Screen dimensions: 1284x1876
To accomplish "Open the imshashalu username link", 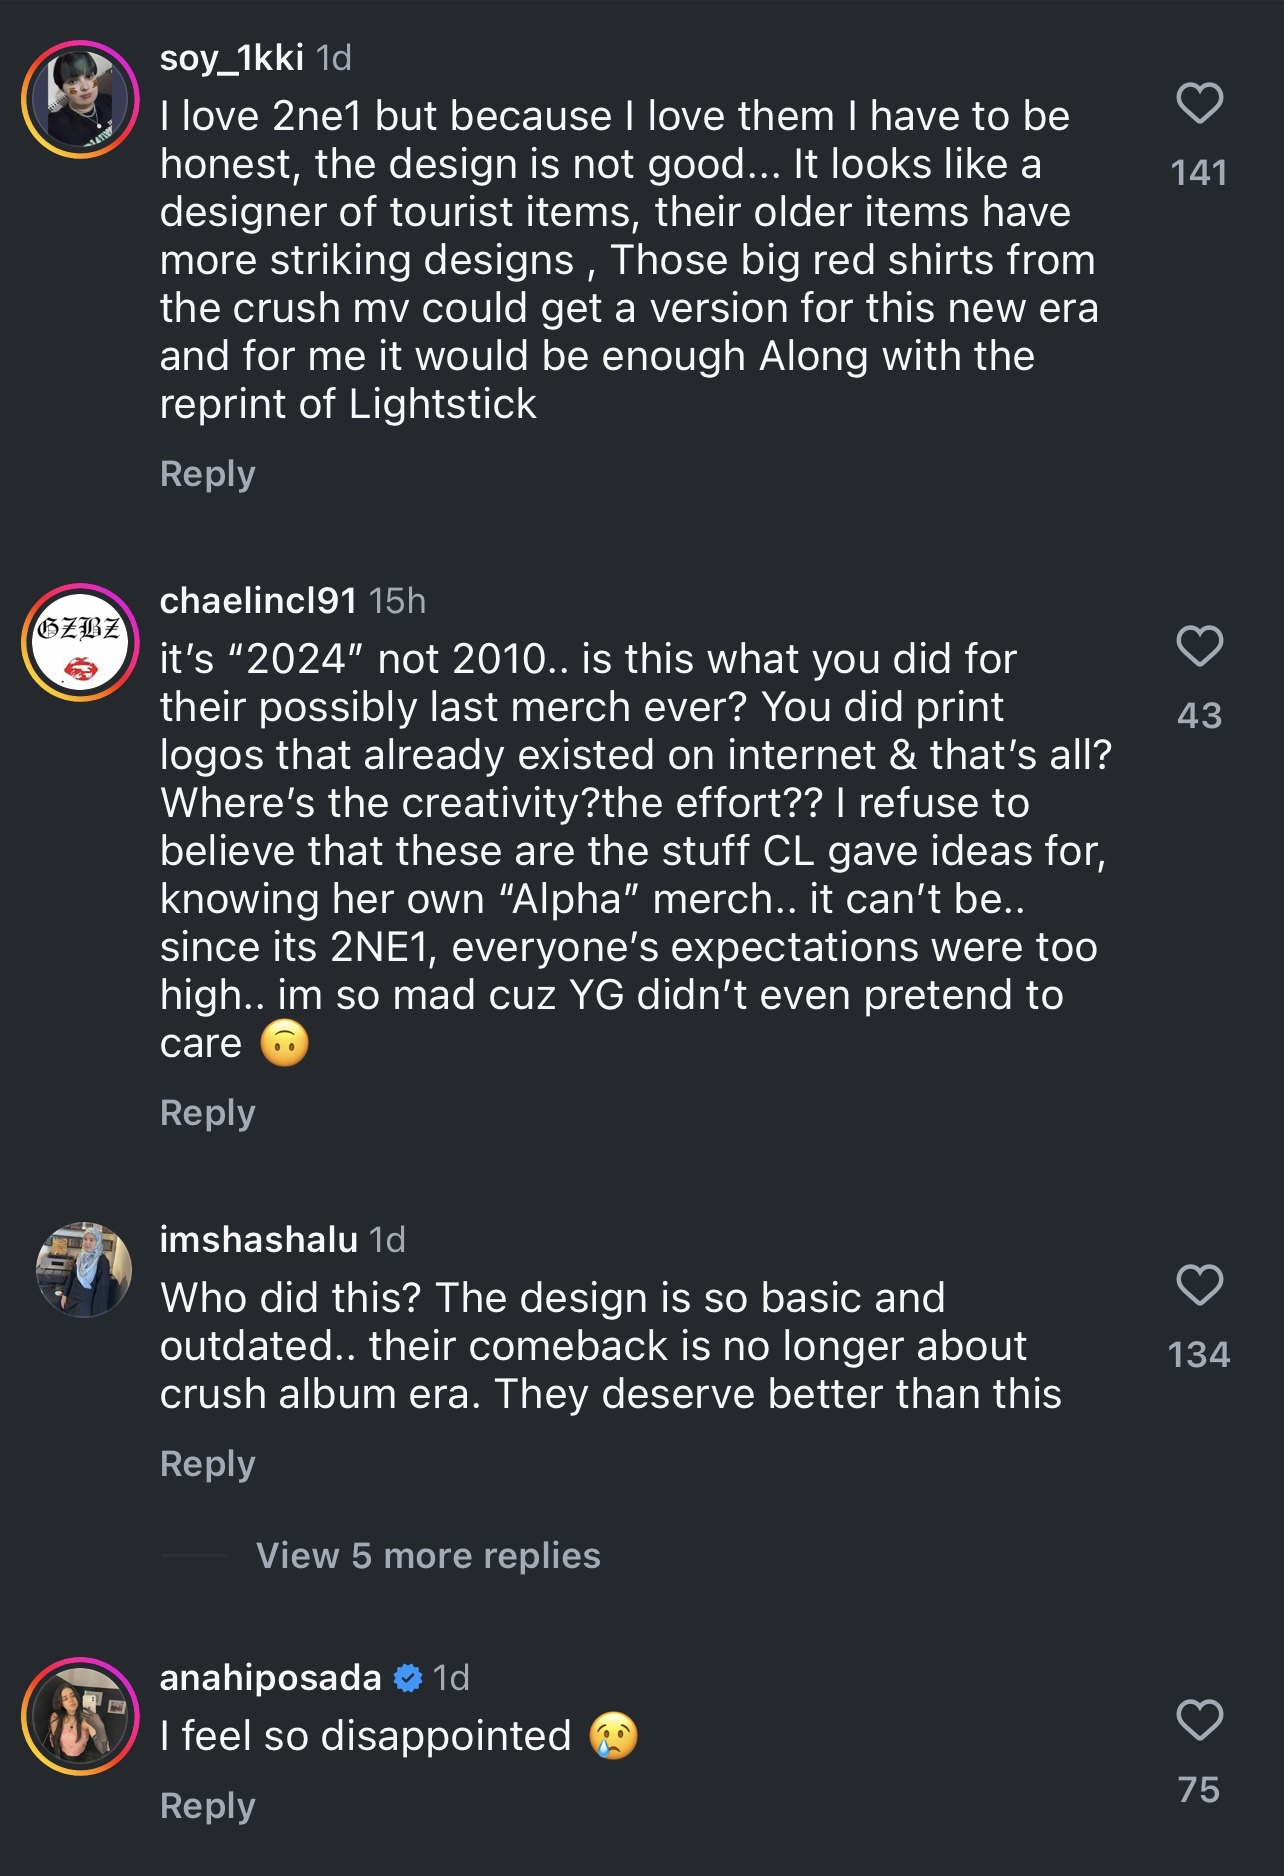I will 258,1240.
